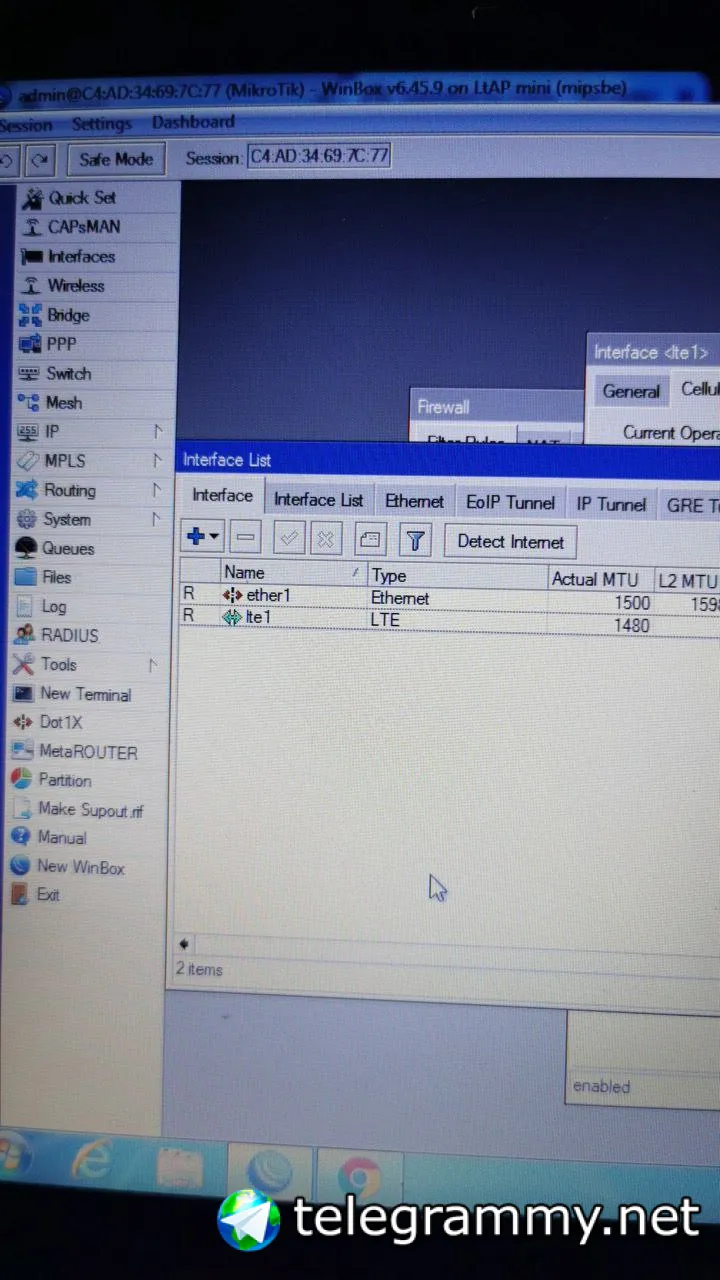Open the Dashboard menu

tap(193, 122)
